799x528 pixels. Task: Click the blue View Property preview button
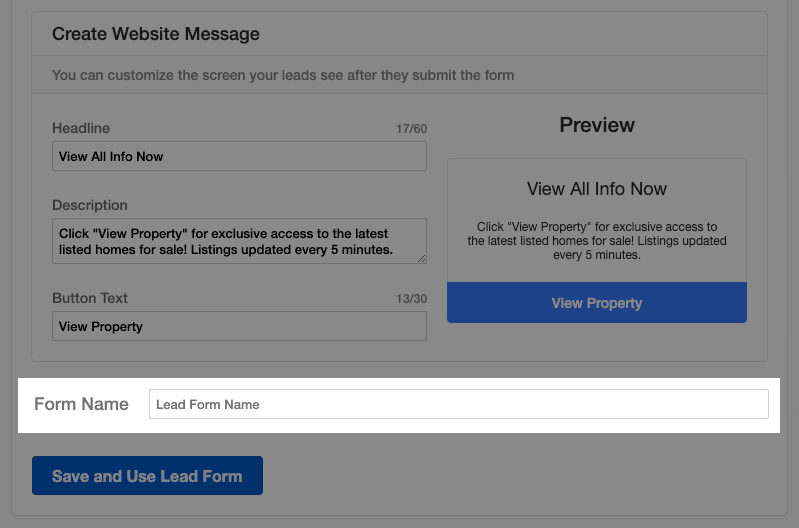point(597,303)
